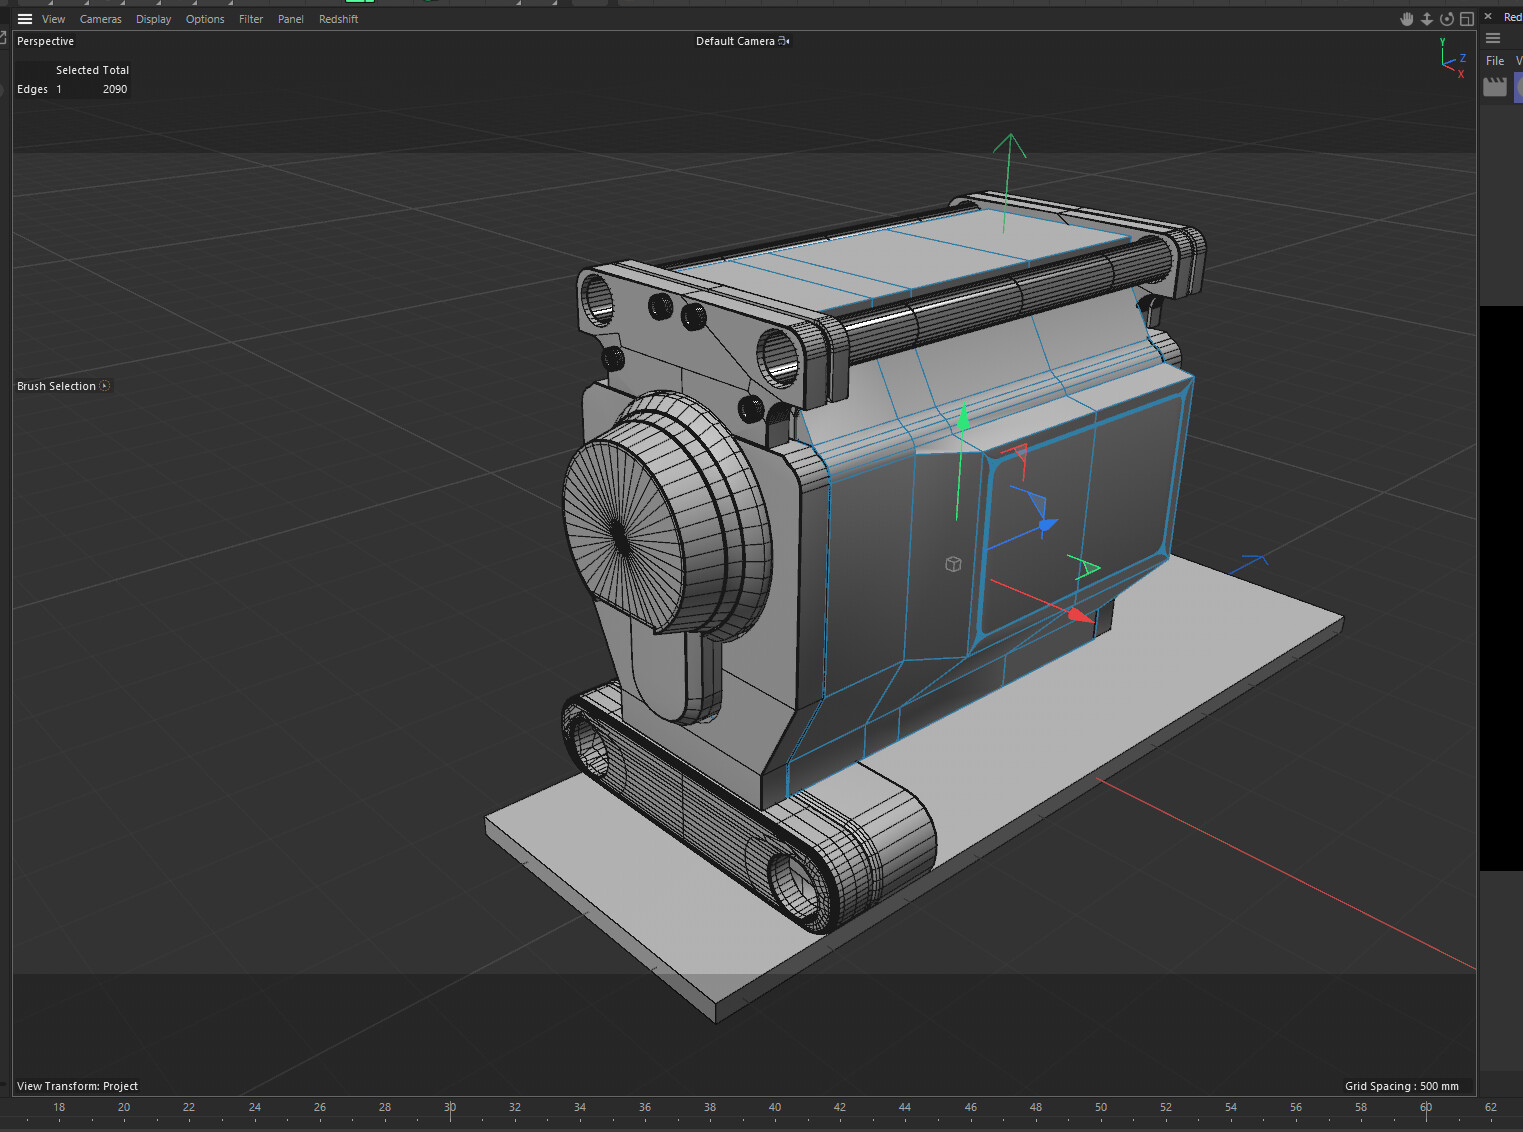Click frame 30 on the timeline ruler
1523x1132 pixels.
point(450,1108)
